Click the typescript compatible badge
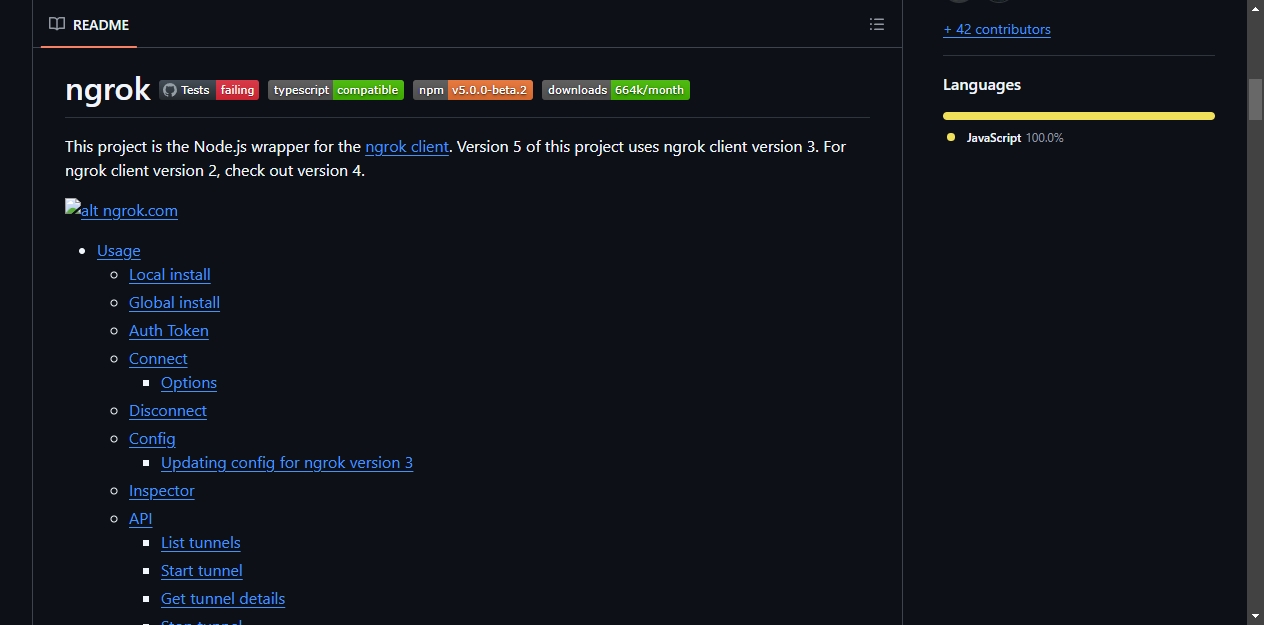 tap(336, 90)
